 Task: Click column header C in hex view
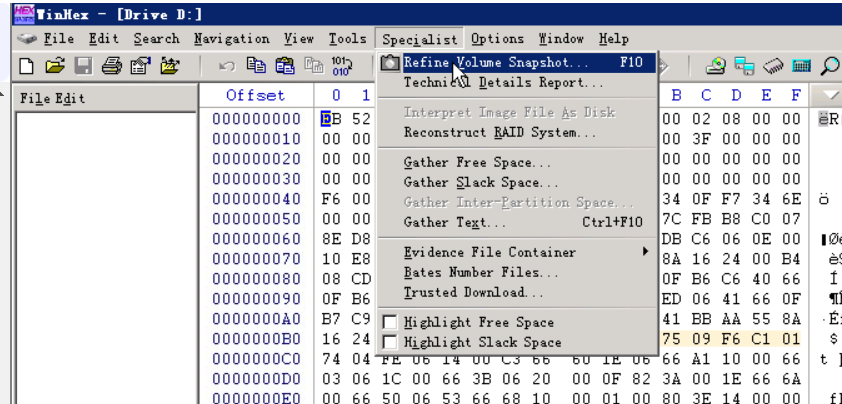click(706, 96)
